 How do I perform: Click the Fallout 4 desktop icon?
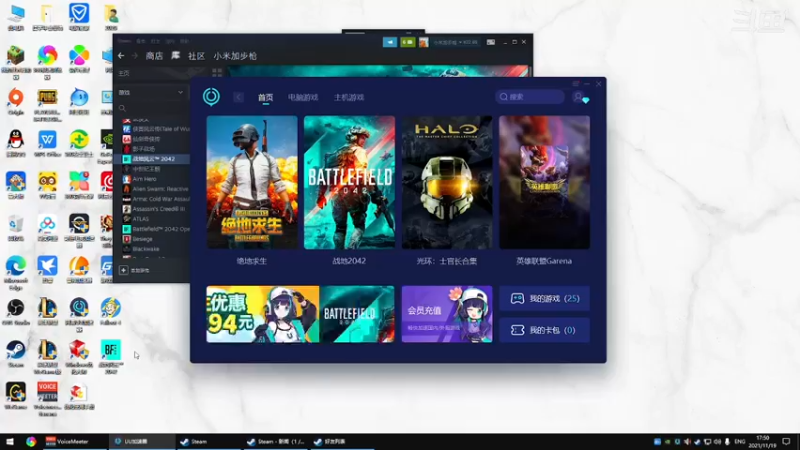pyautogui.click(x=111, y=312)
